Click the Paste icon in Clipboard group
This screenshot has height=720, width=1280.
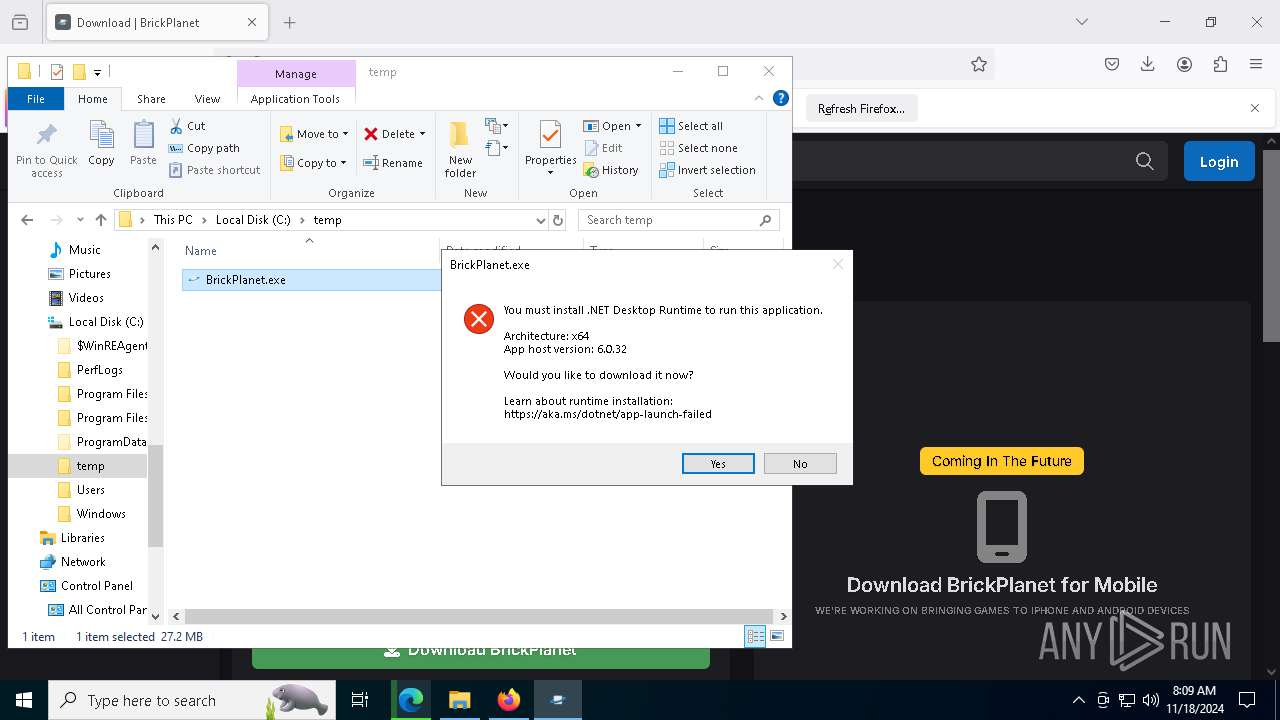coord(143,143)
